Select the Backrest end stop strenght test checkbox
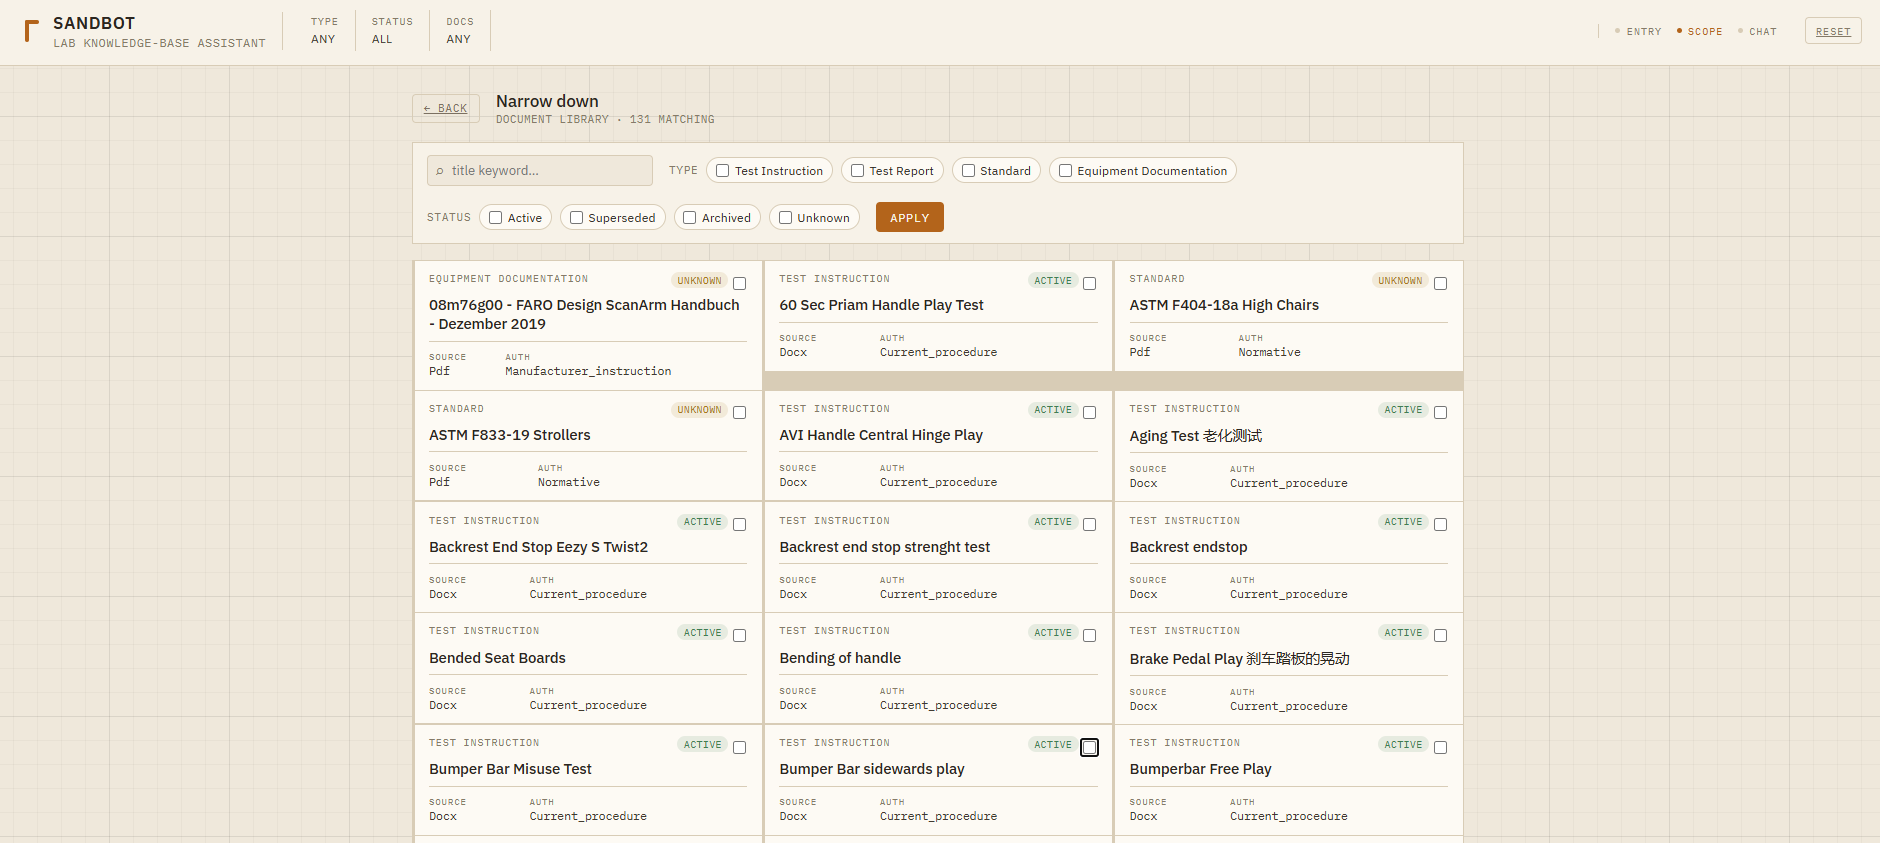Image resolution: width=1880 pixels, height=843 pixels. [1090, 525]
